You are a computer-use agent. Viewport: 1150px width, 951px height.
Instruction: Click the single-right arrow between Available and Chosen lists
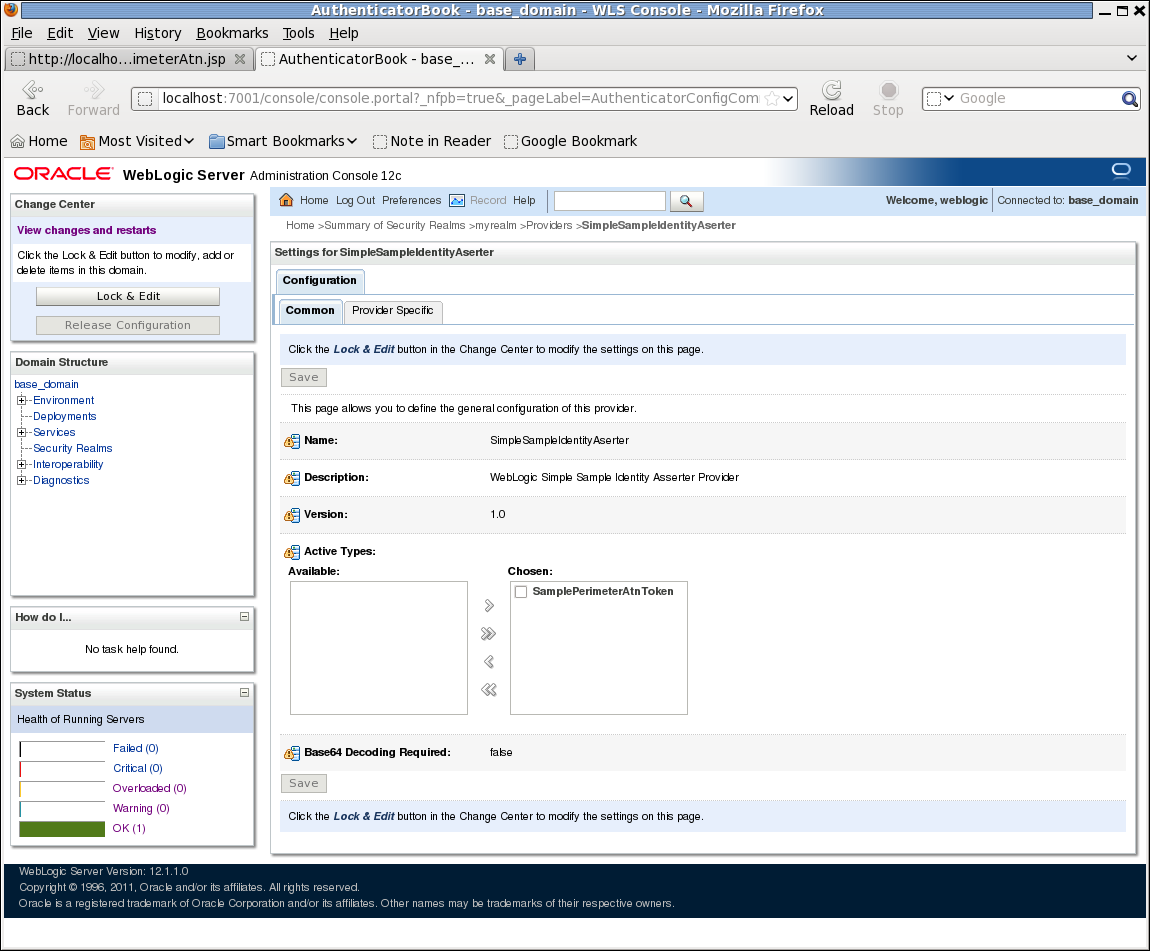tap(488, 605)
